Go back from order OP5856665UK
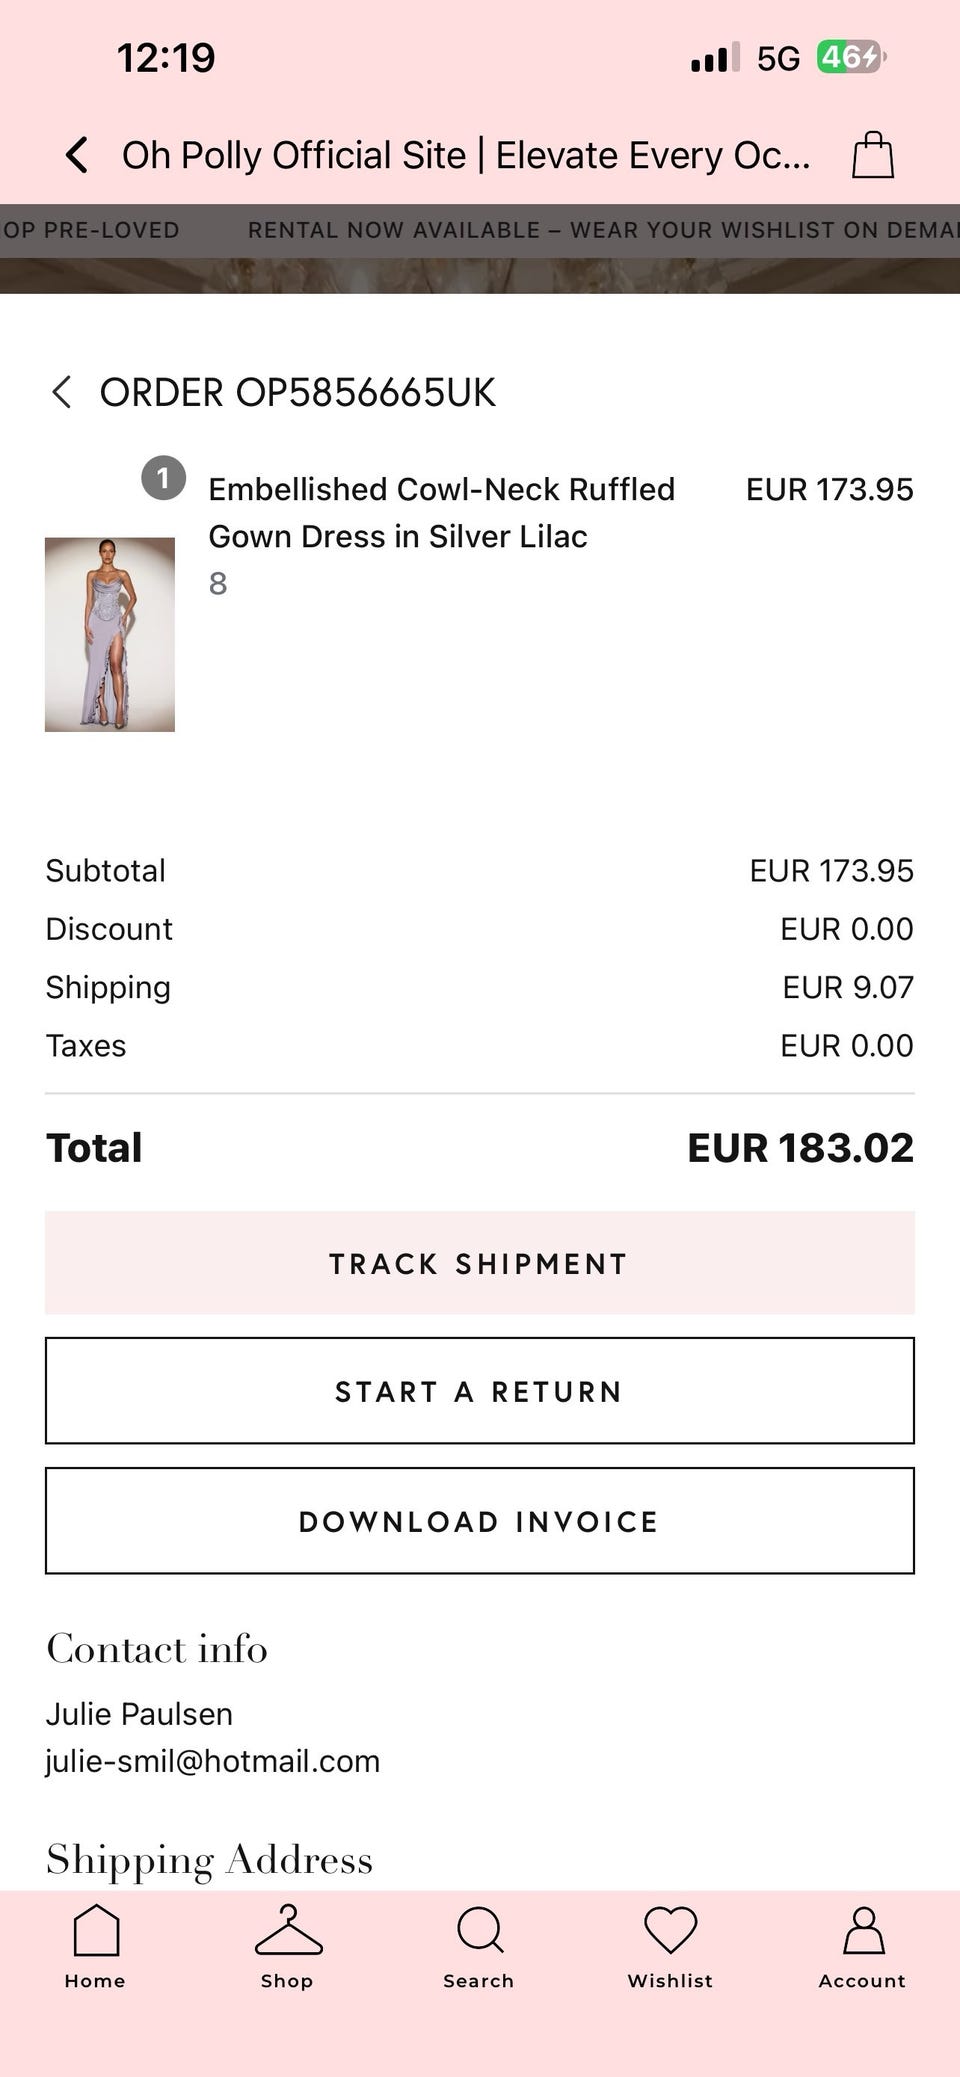This screenshot has width=960, height=2077. coord(62,392)
